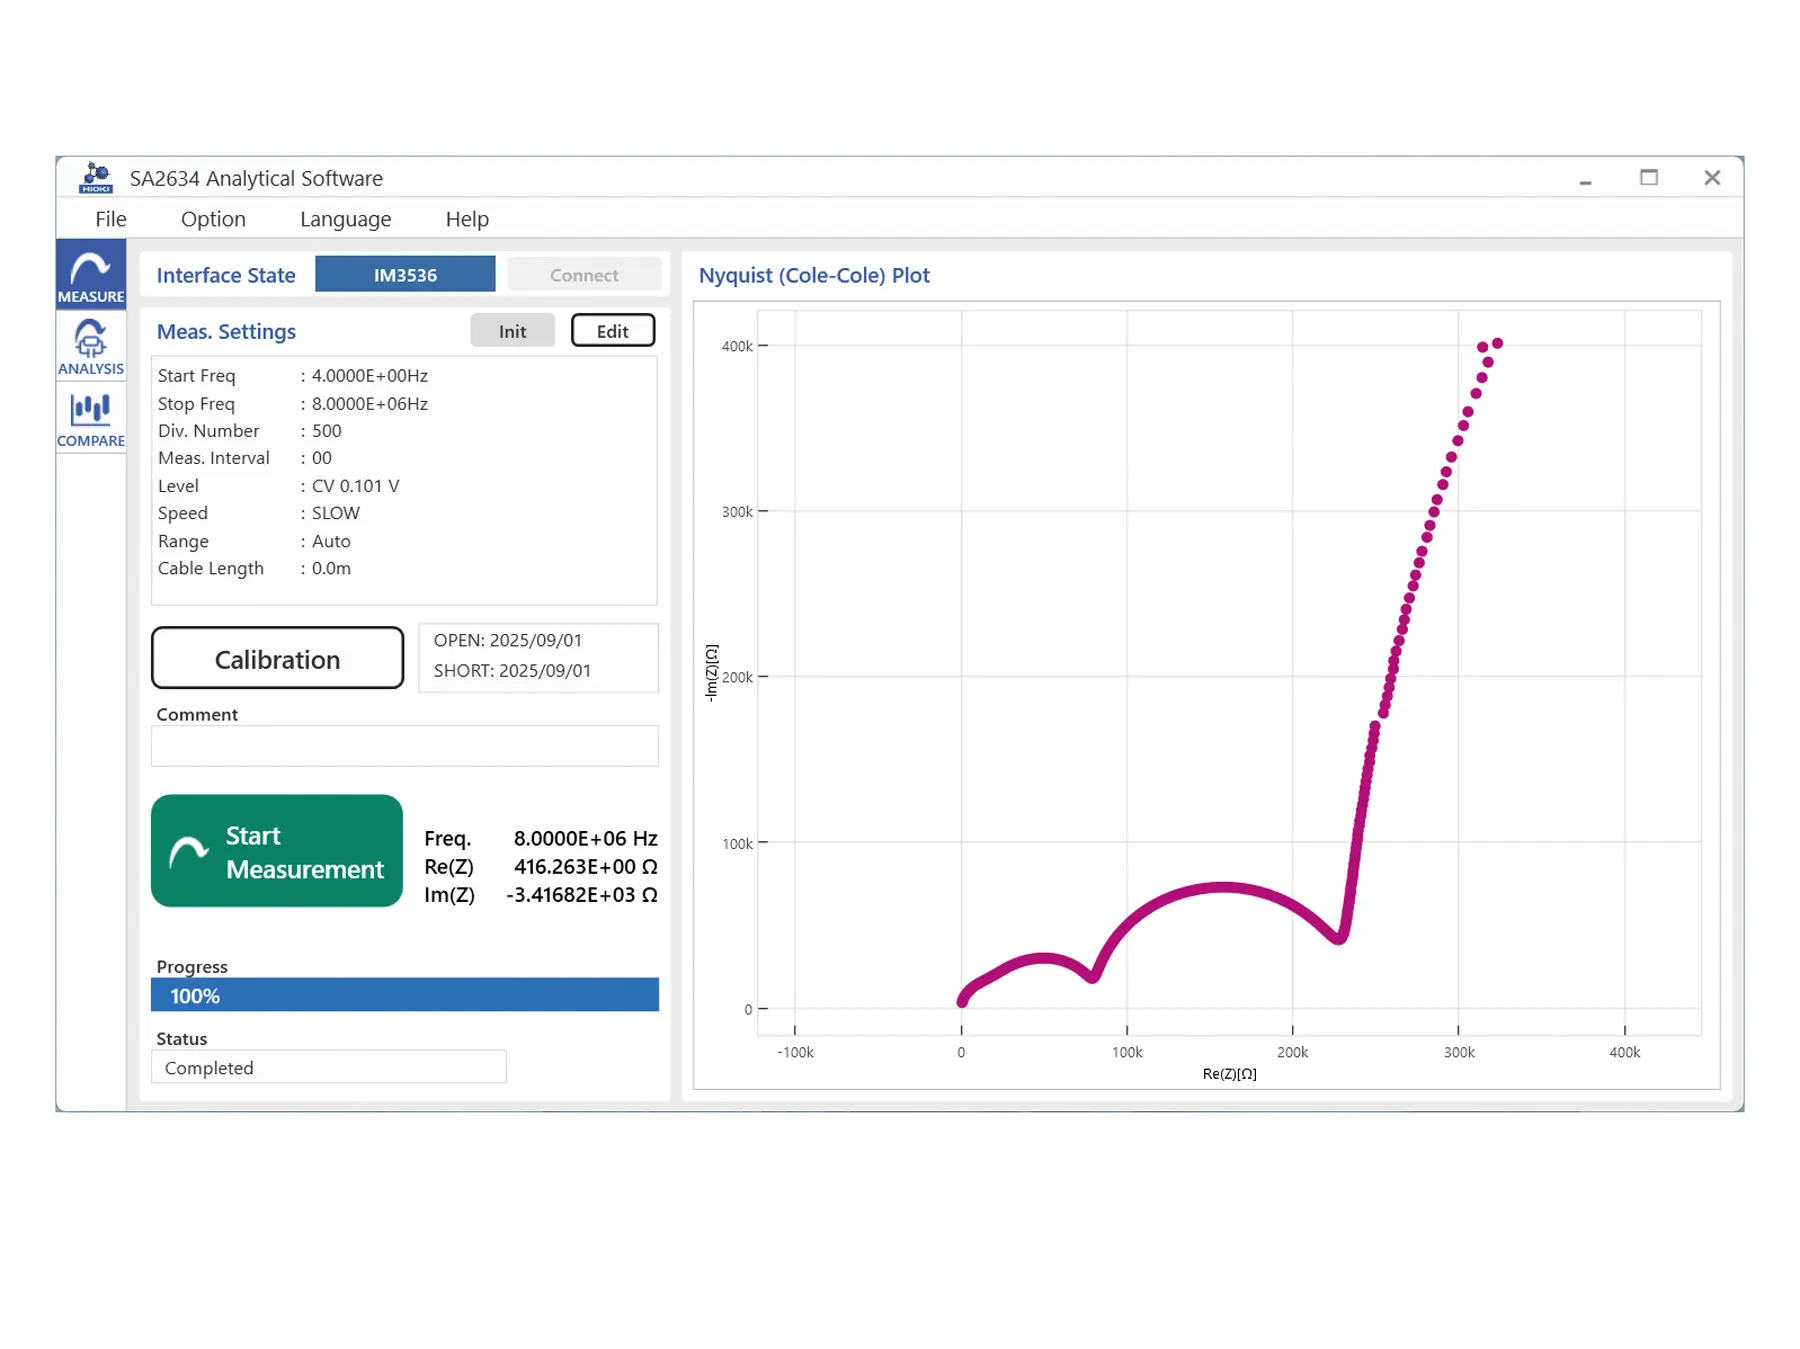Select the IM3536 interface state indicator

[x=405, y=274]
